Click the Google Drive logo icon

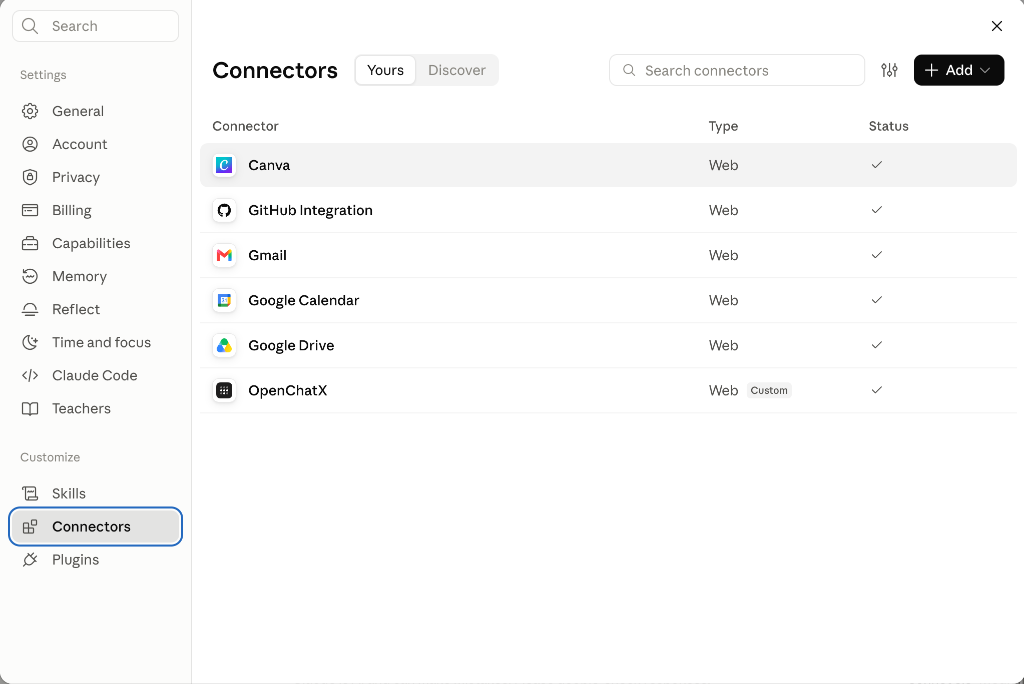tap(224, 346)
